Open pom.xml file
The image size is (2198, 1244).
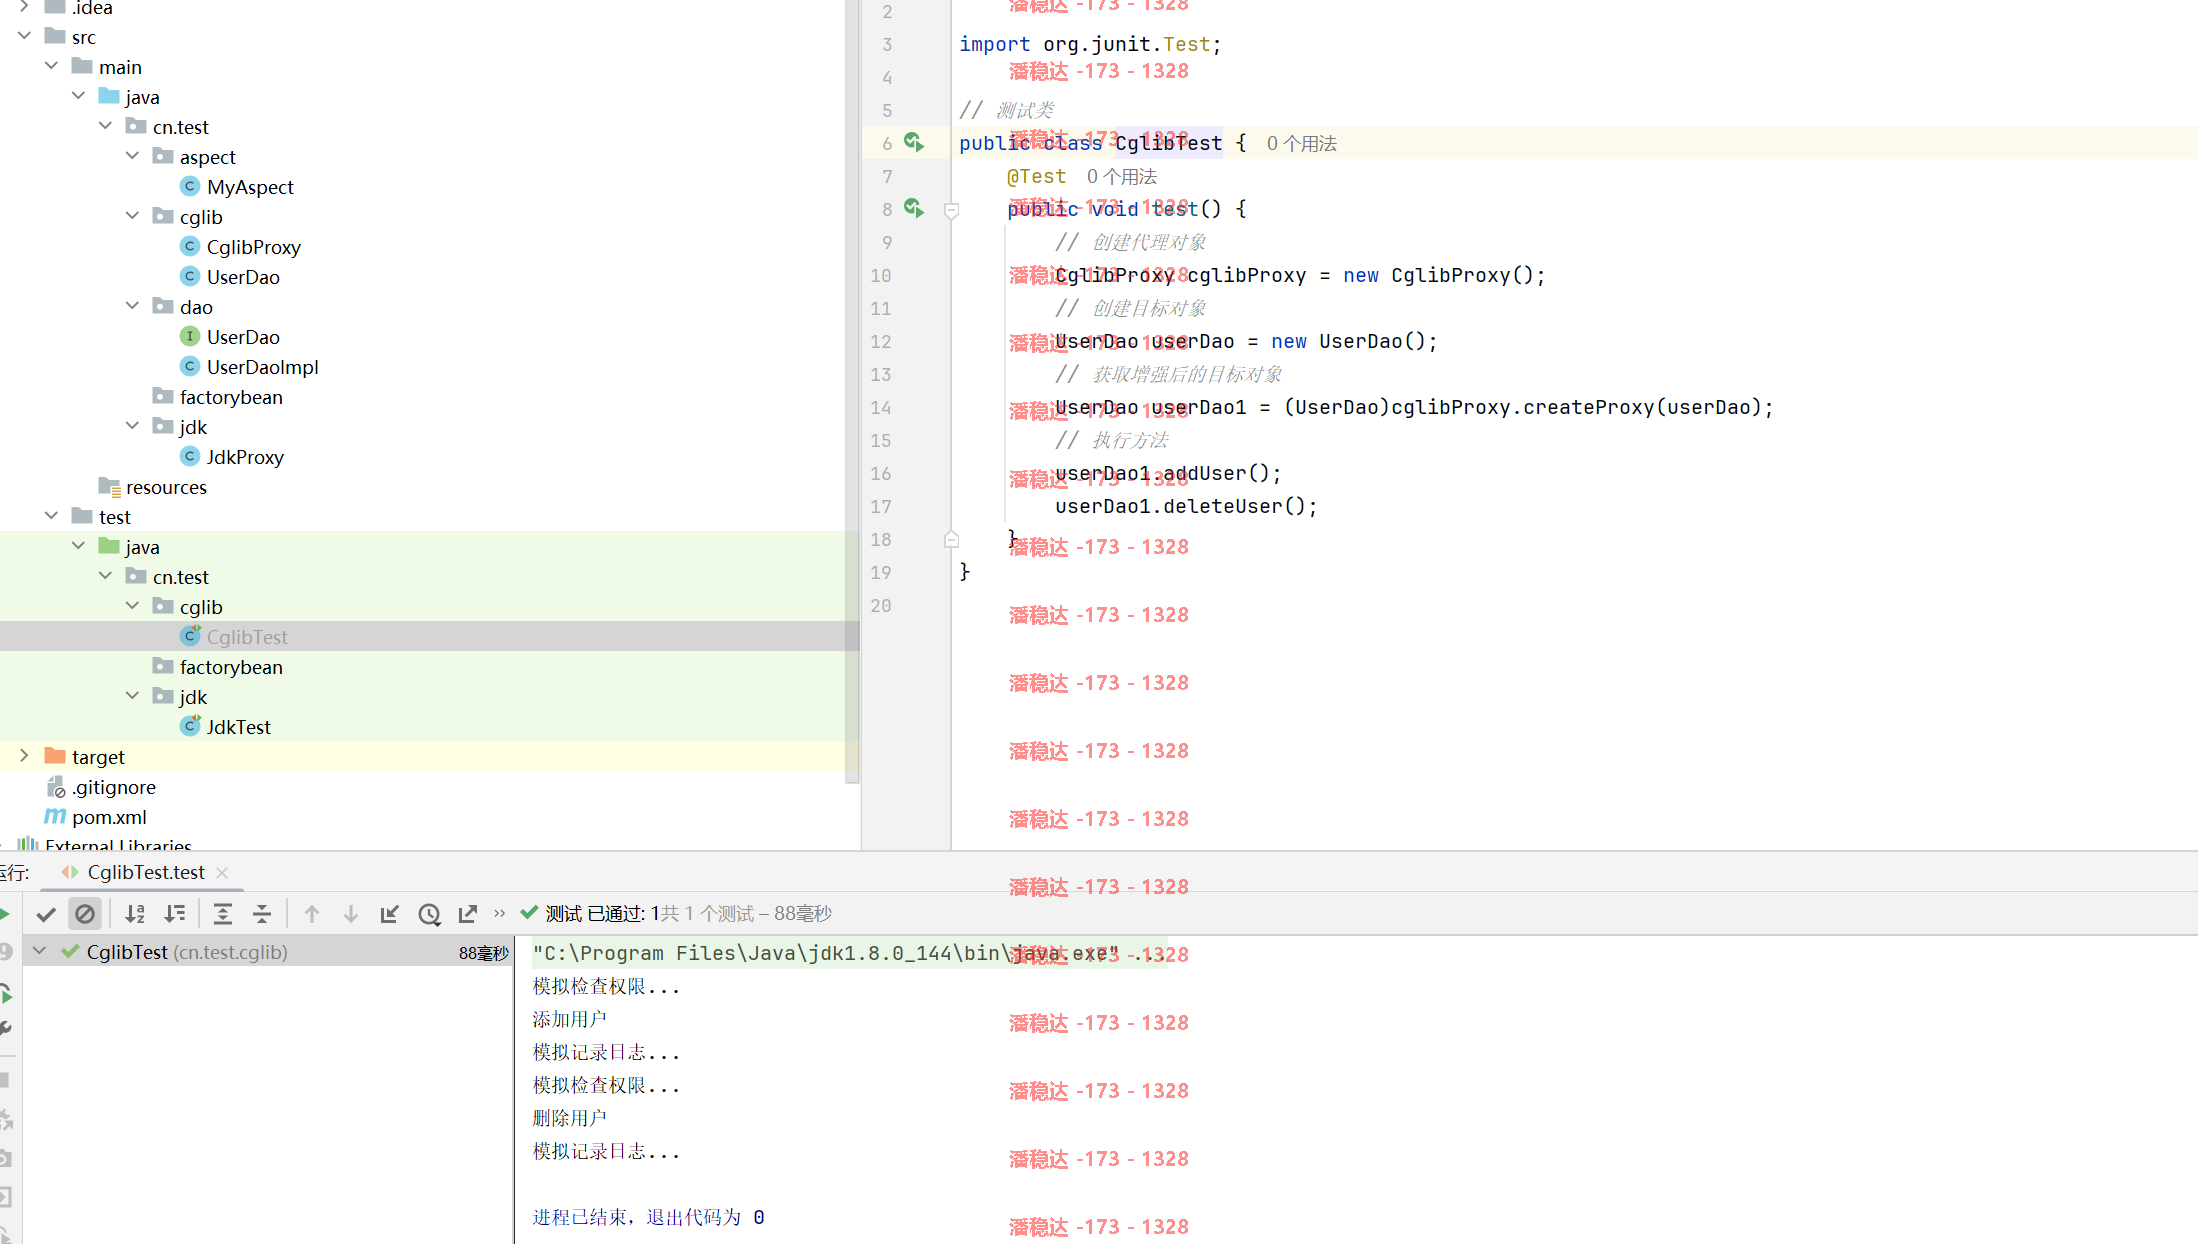[96, 817]
